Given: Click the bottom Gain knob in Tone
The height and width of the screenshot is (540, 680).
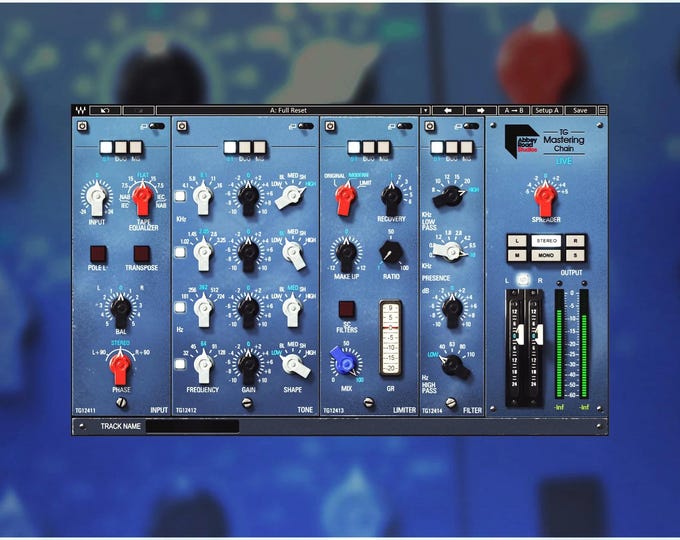Looking at the screenshot, I should coord(248,367).
